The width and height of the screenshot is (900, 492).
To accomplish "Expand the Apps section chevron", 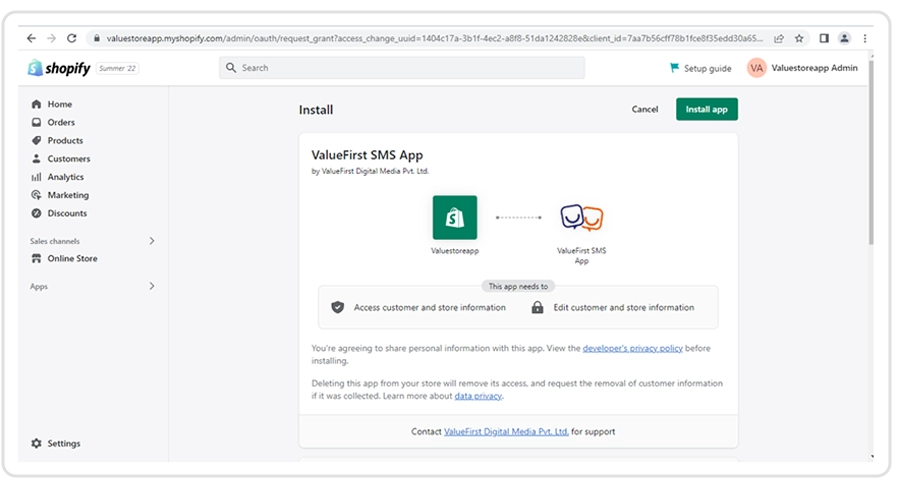I will (152, 286).
